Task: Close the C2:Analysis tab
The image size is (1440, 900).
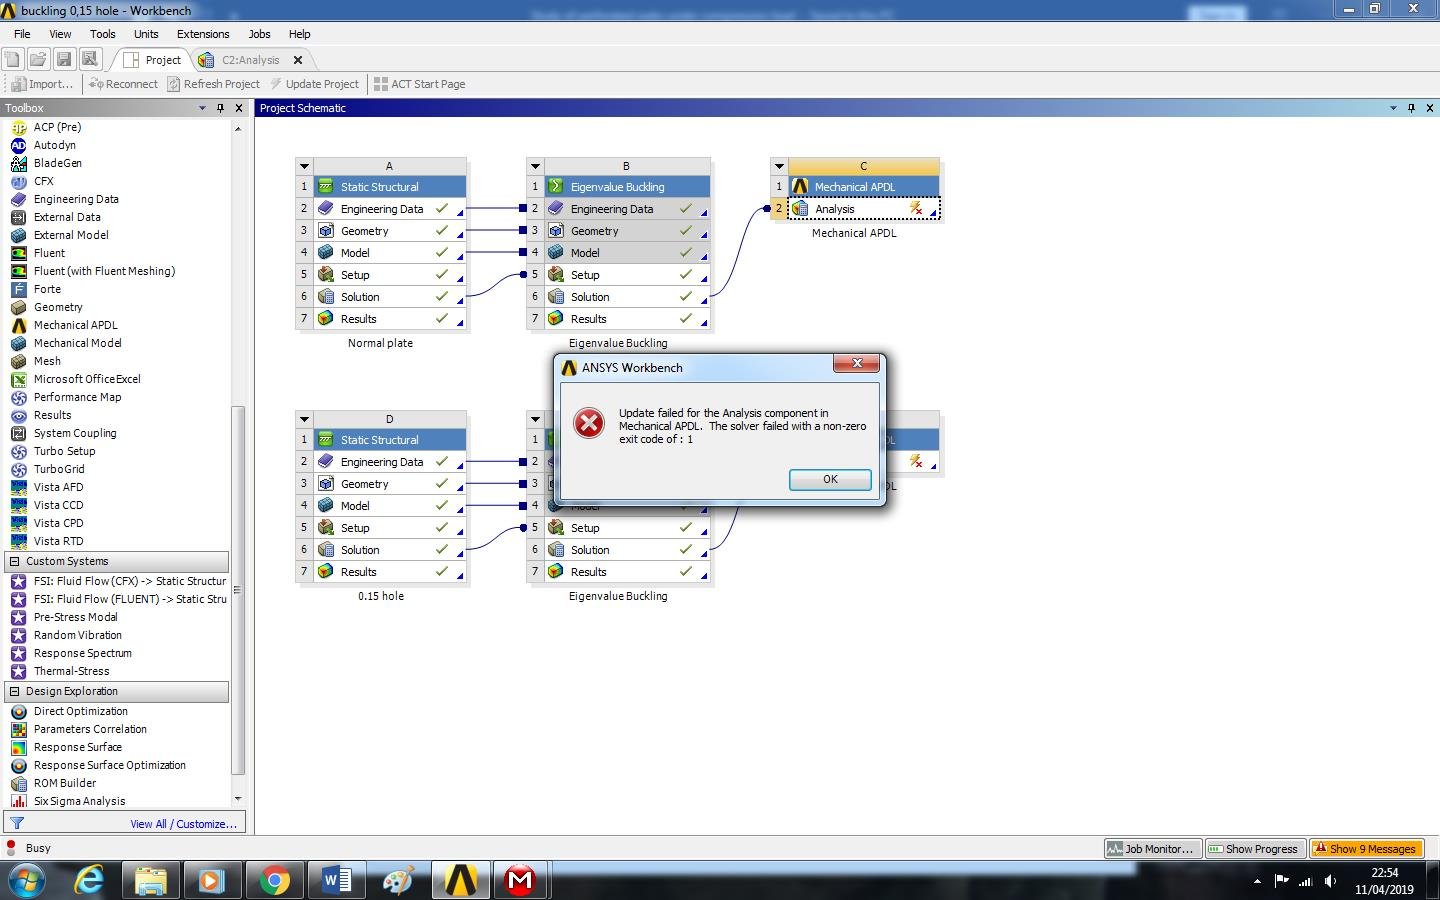Action: [297, 60]
